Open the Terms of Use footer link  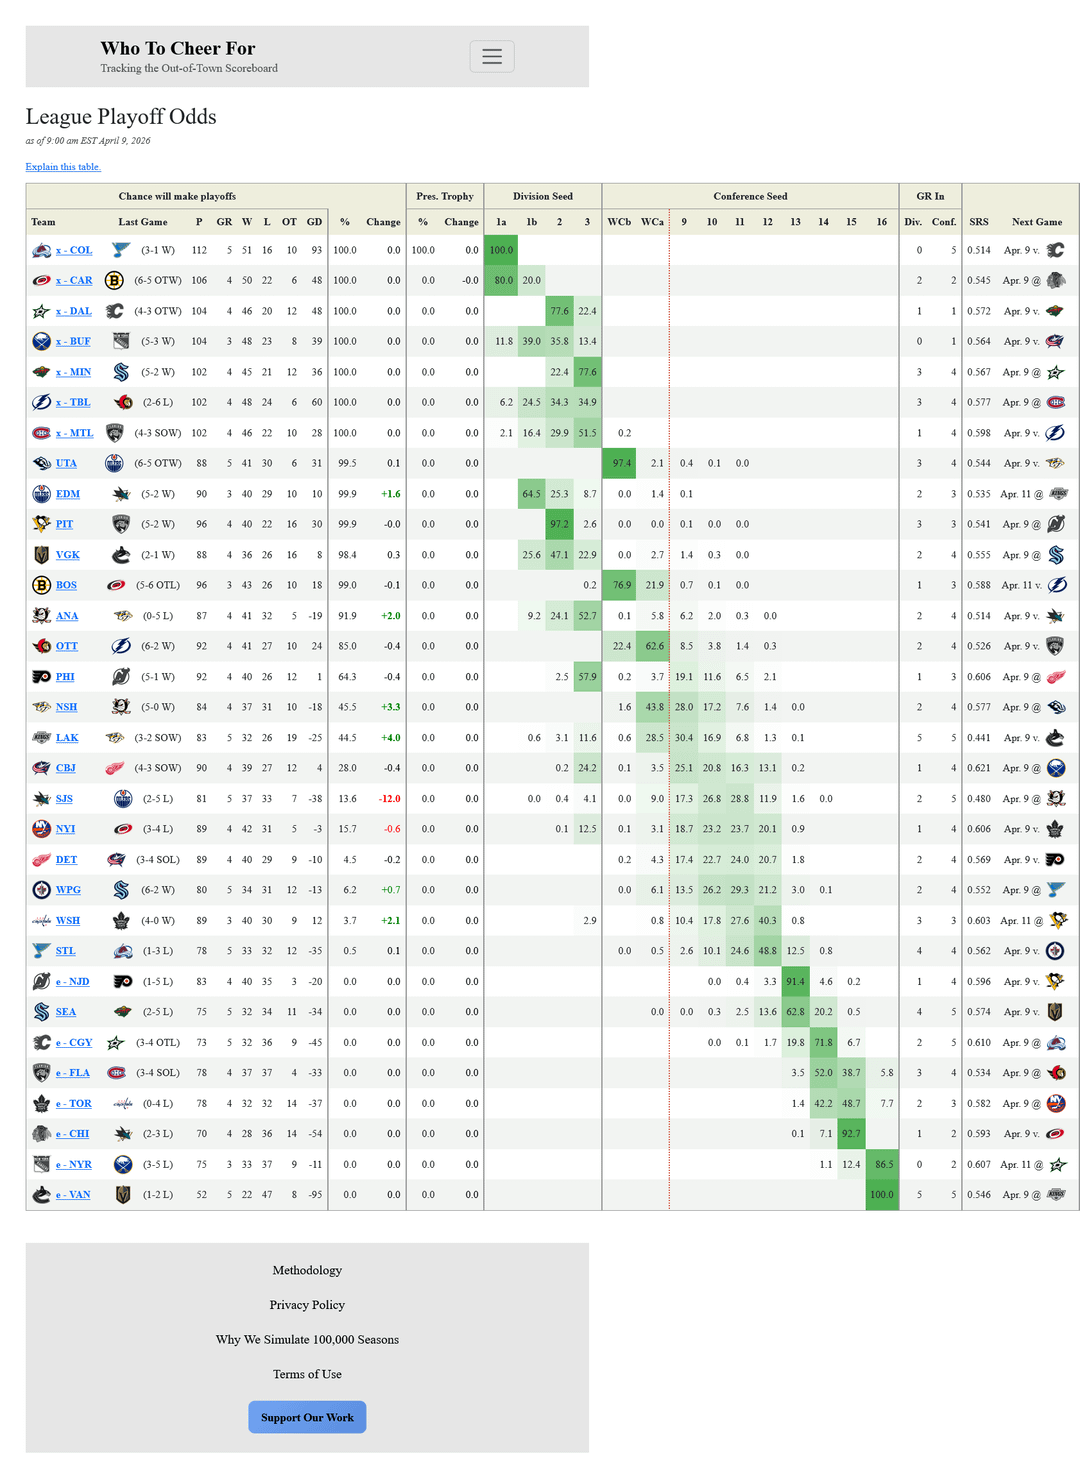[x=307, y=1375]
